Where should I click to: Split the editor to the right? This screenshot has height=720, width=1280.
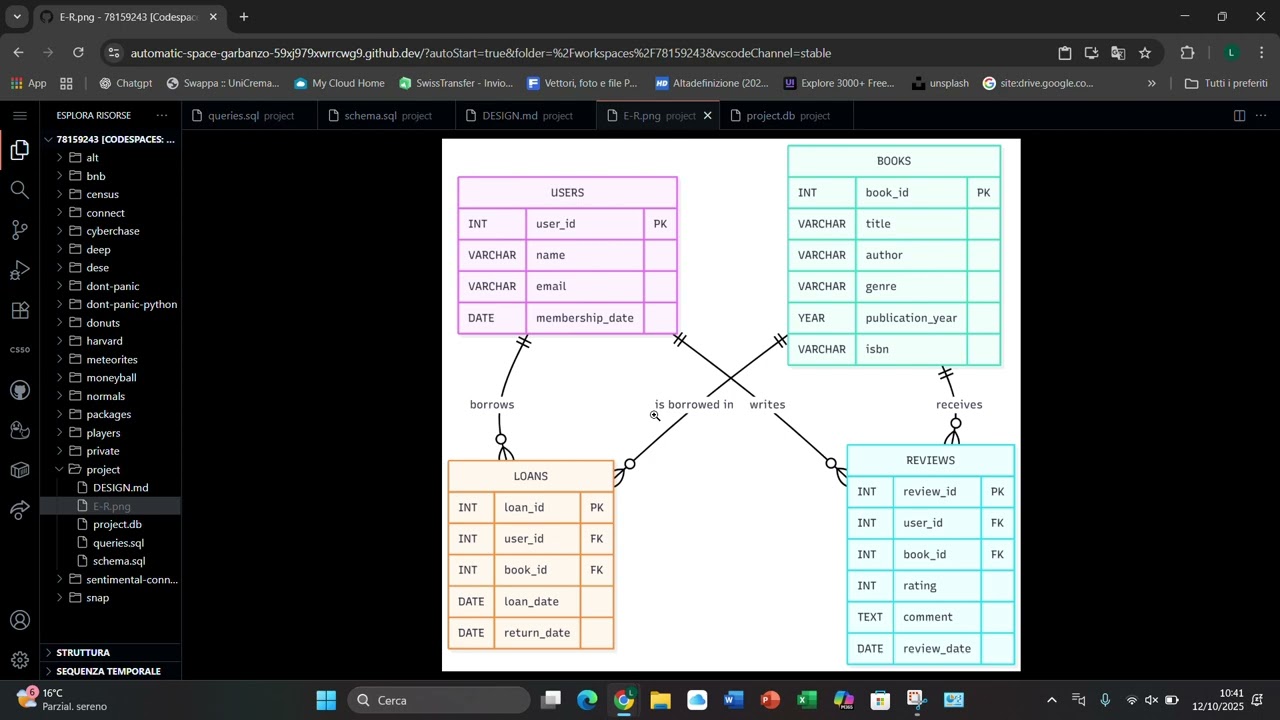click(x=1239, y=116)
